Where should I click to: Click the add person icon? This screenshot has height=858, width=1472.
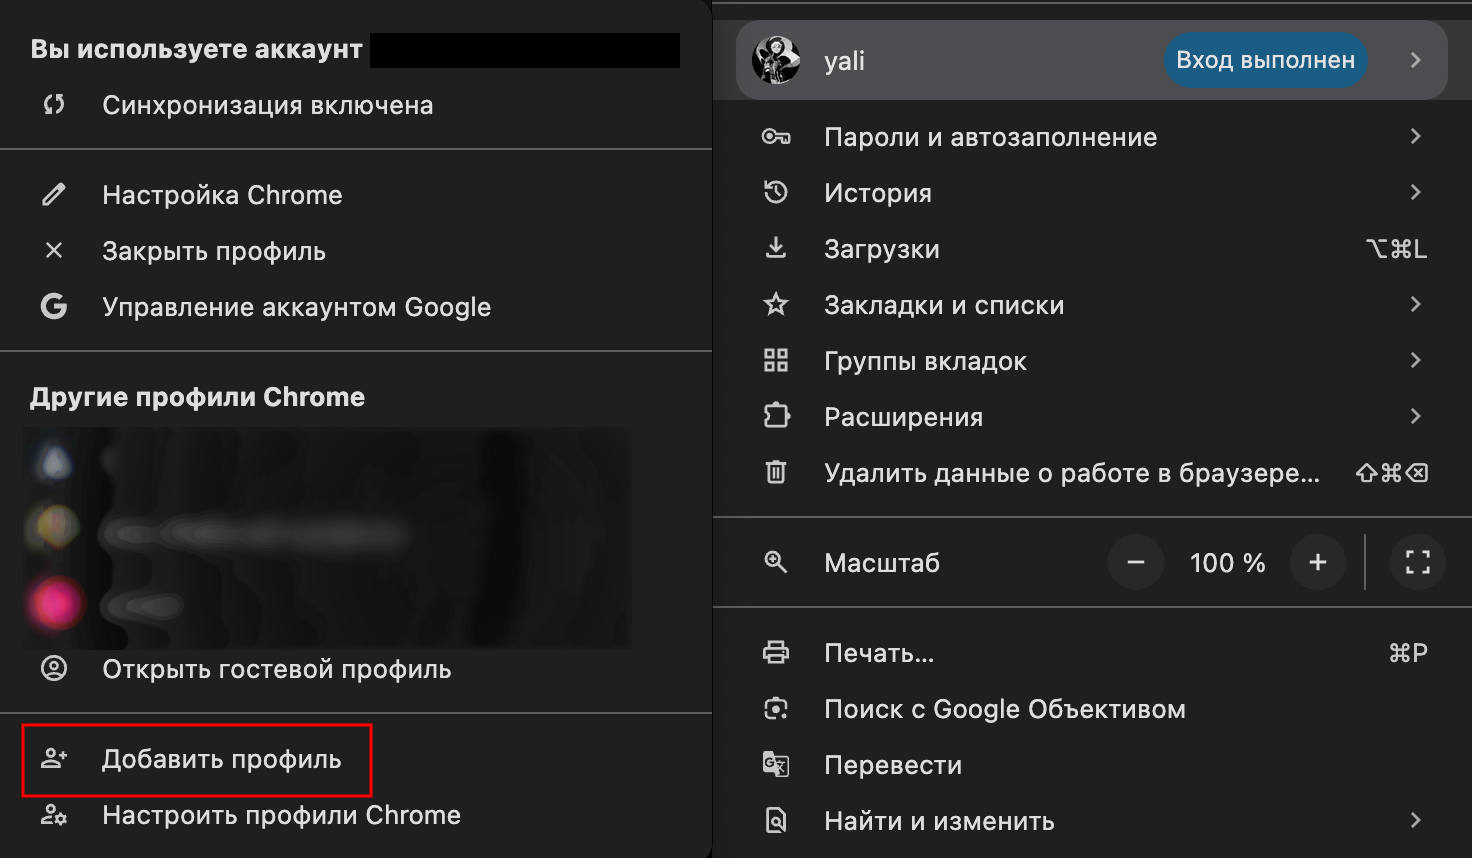54,759
